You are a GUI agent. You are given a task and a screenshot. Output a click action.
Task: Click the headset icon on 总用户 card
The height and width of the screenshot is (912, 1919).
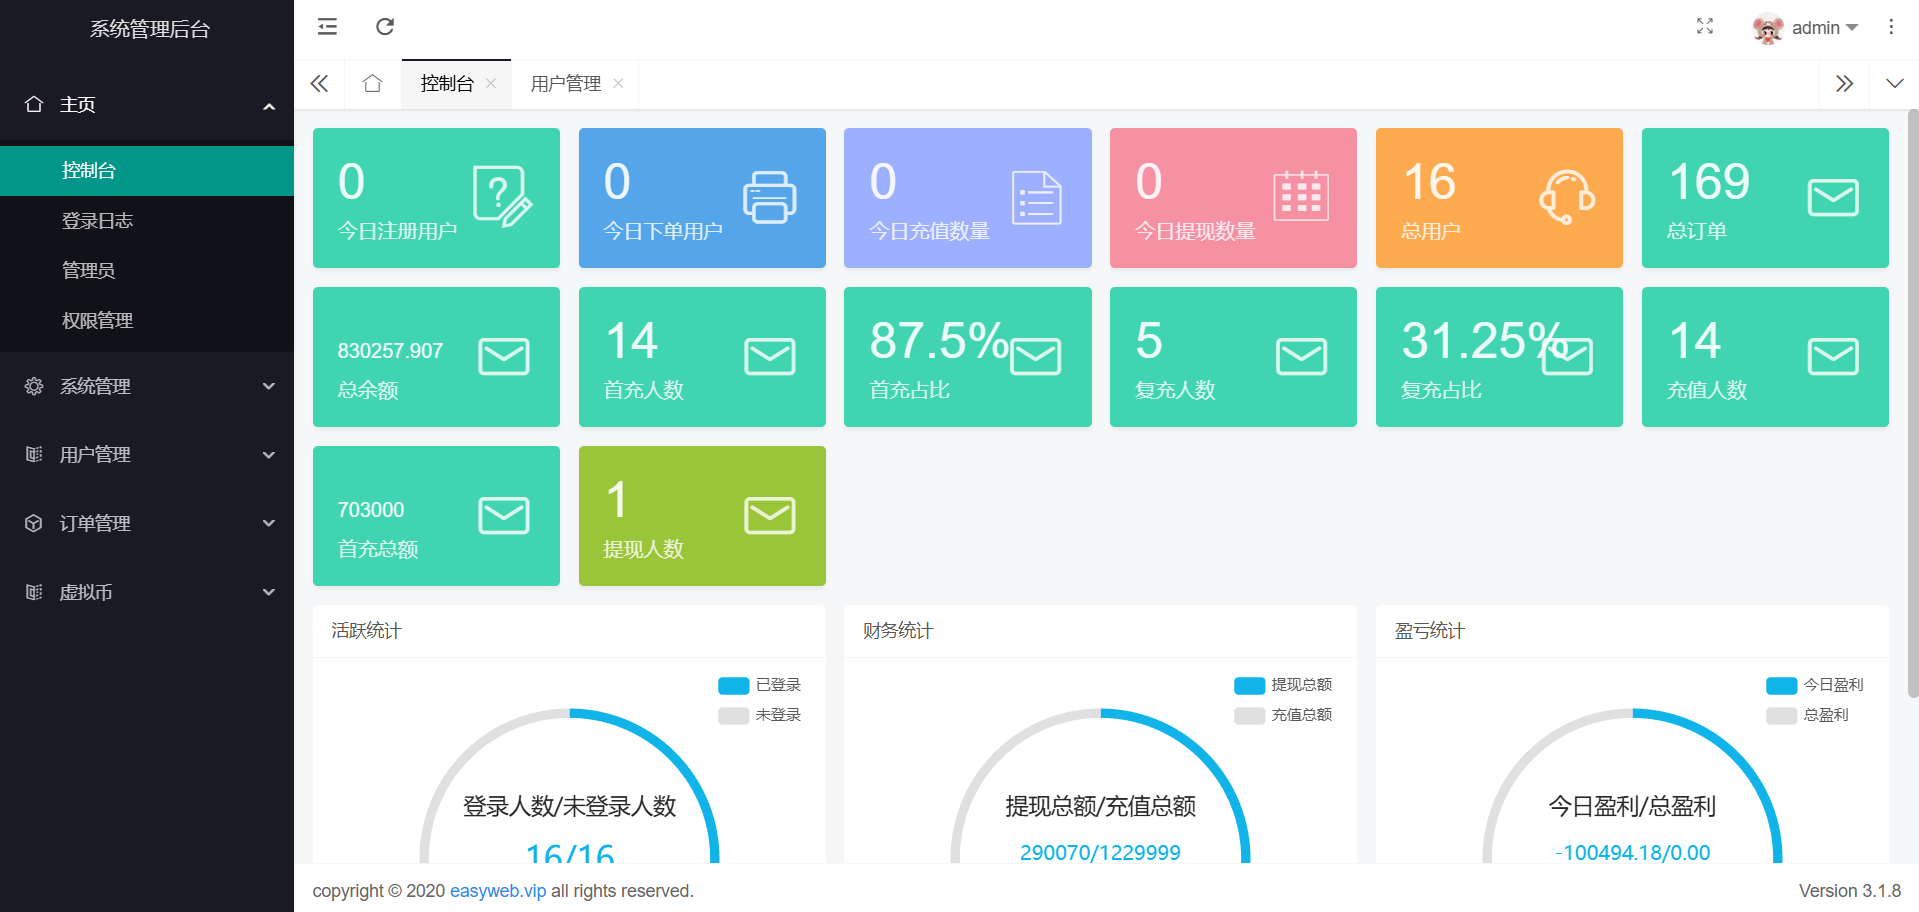pos(1566,197)
